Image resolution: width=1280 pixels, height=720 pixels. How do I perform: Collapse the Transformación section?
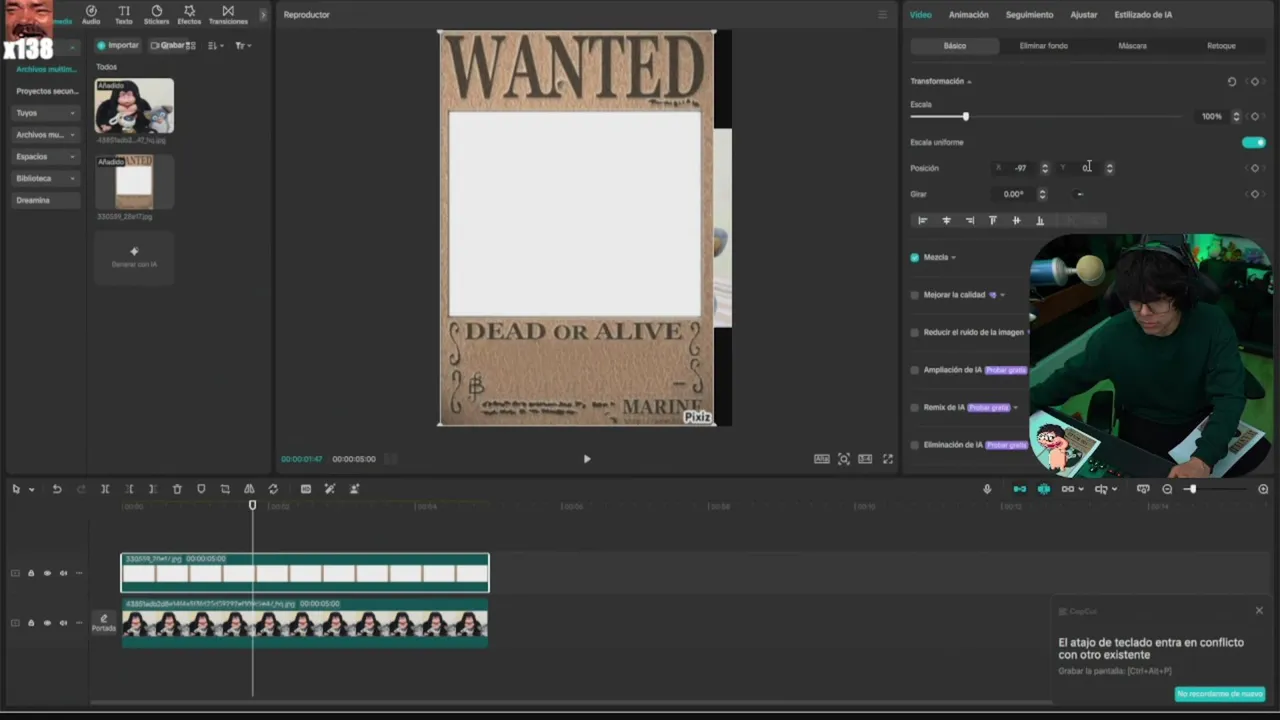click(969, 82)
